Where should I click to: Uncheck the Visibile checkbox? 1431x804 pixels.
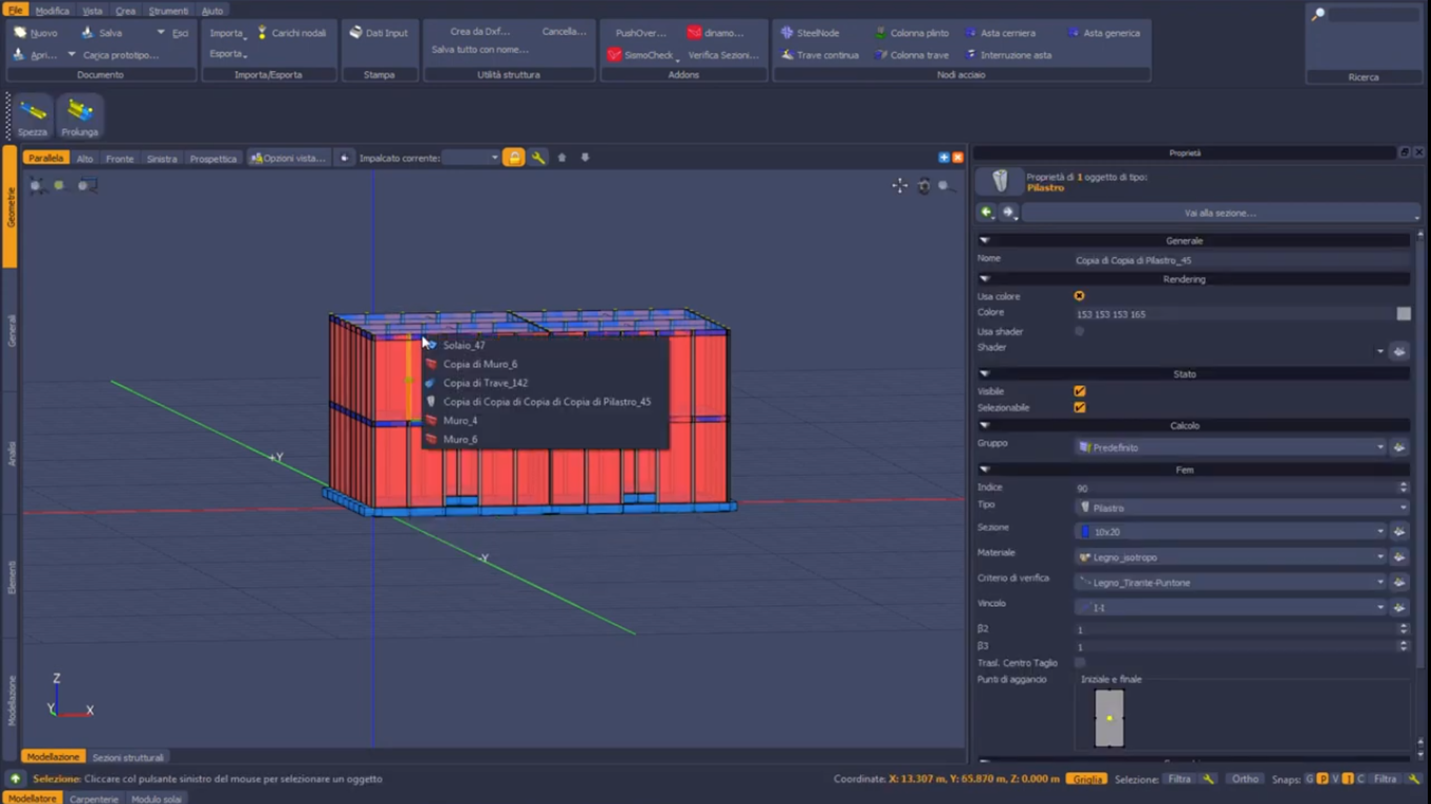tap(1079, 391)
